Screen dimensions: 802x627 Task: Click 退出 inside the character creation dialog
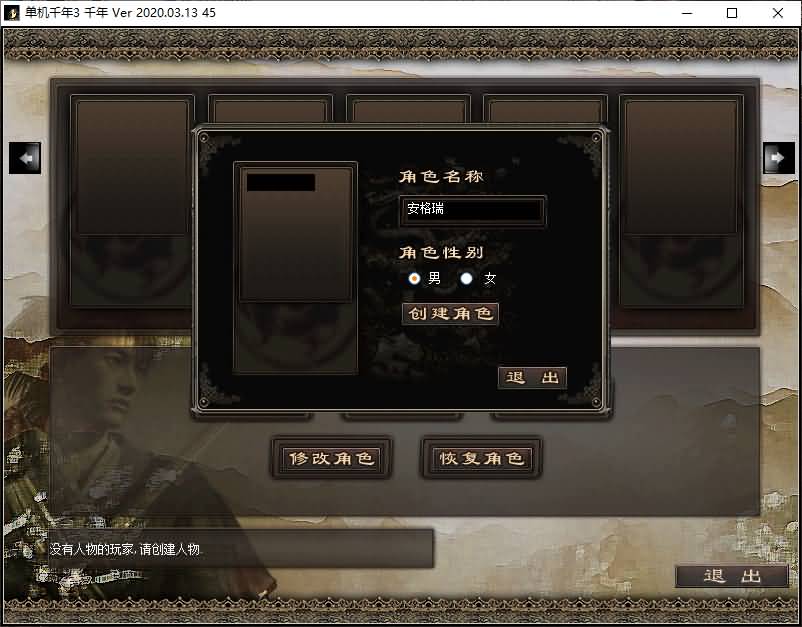point(532,378)
